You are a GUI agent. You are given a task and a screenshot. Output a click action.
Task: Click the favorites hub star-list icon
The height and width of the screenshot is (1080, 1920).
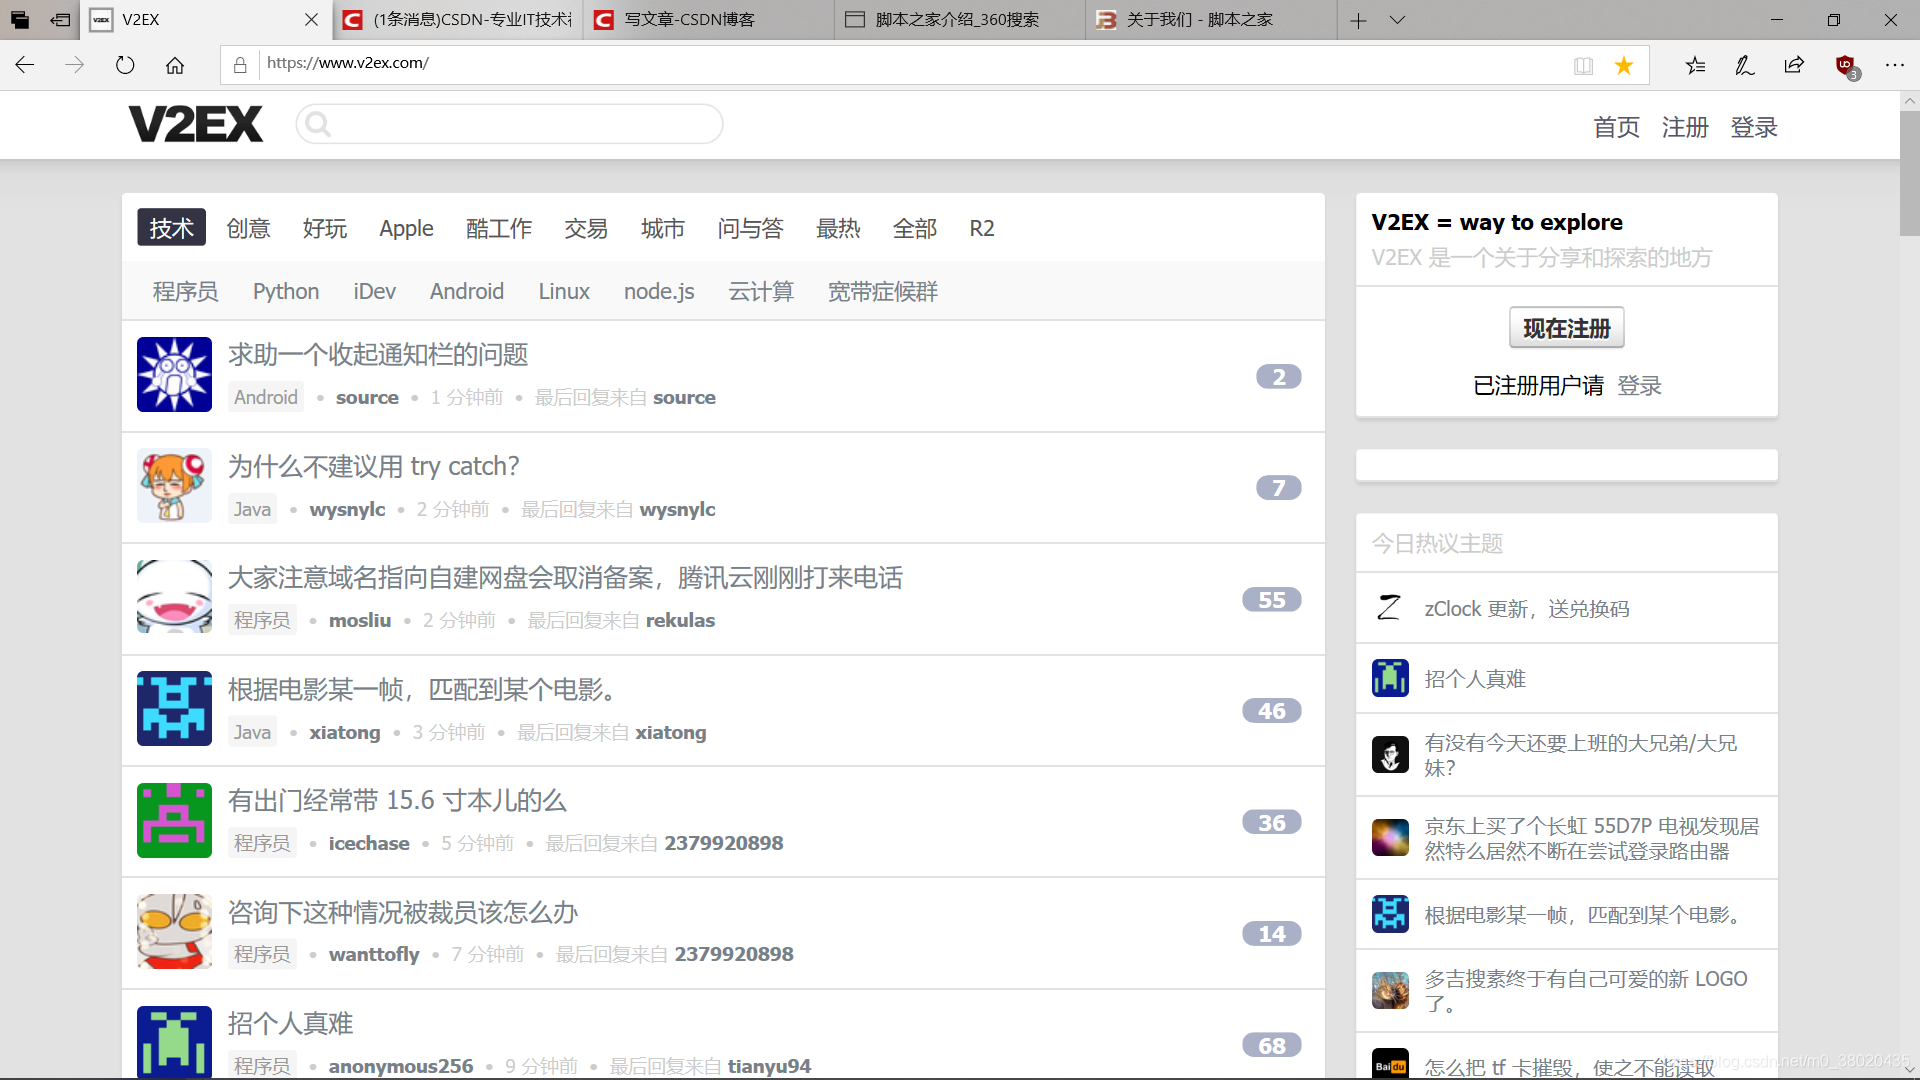(1695, 64)
